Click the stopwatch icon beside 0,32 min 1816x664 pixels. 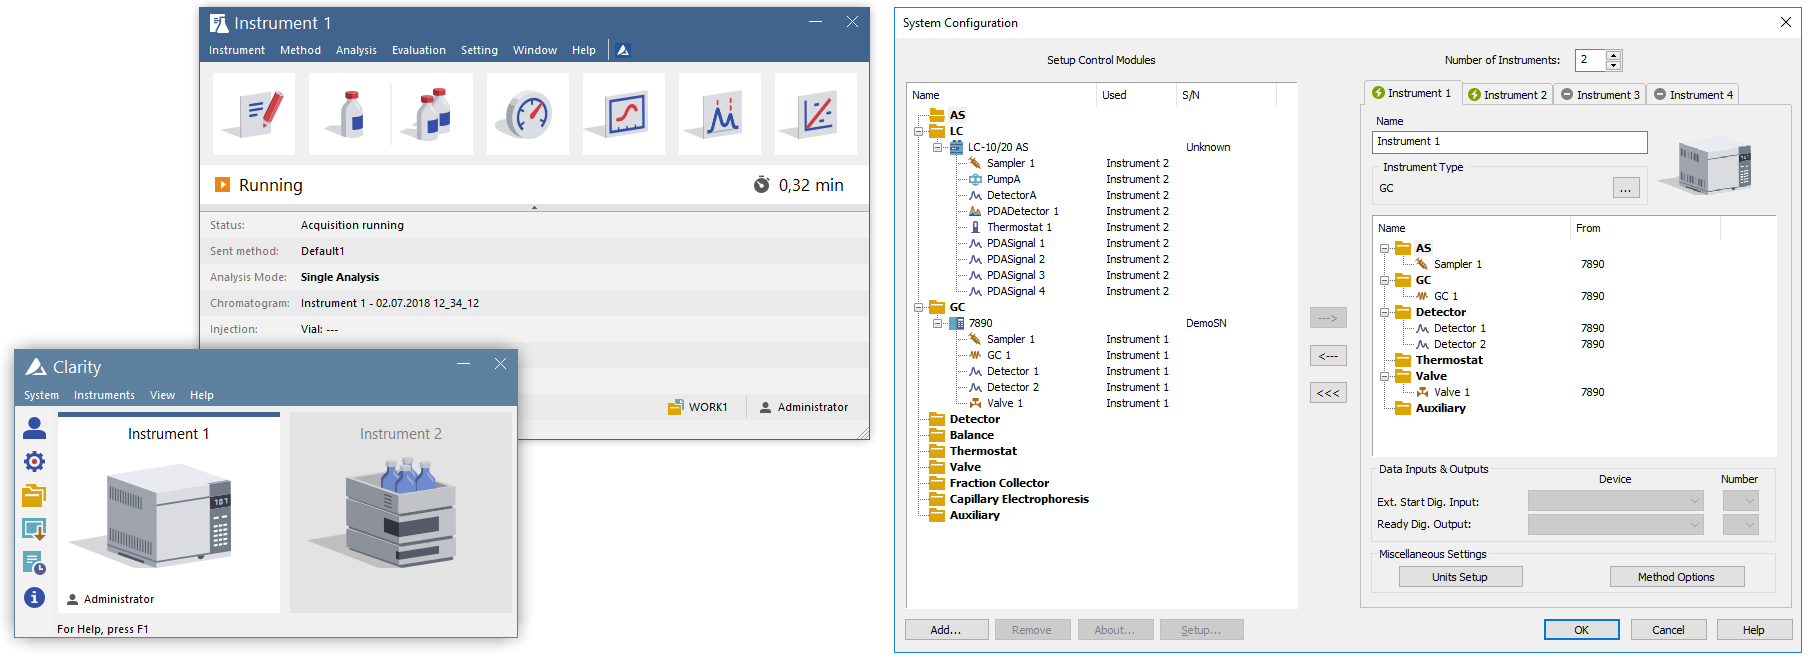762,185
